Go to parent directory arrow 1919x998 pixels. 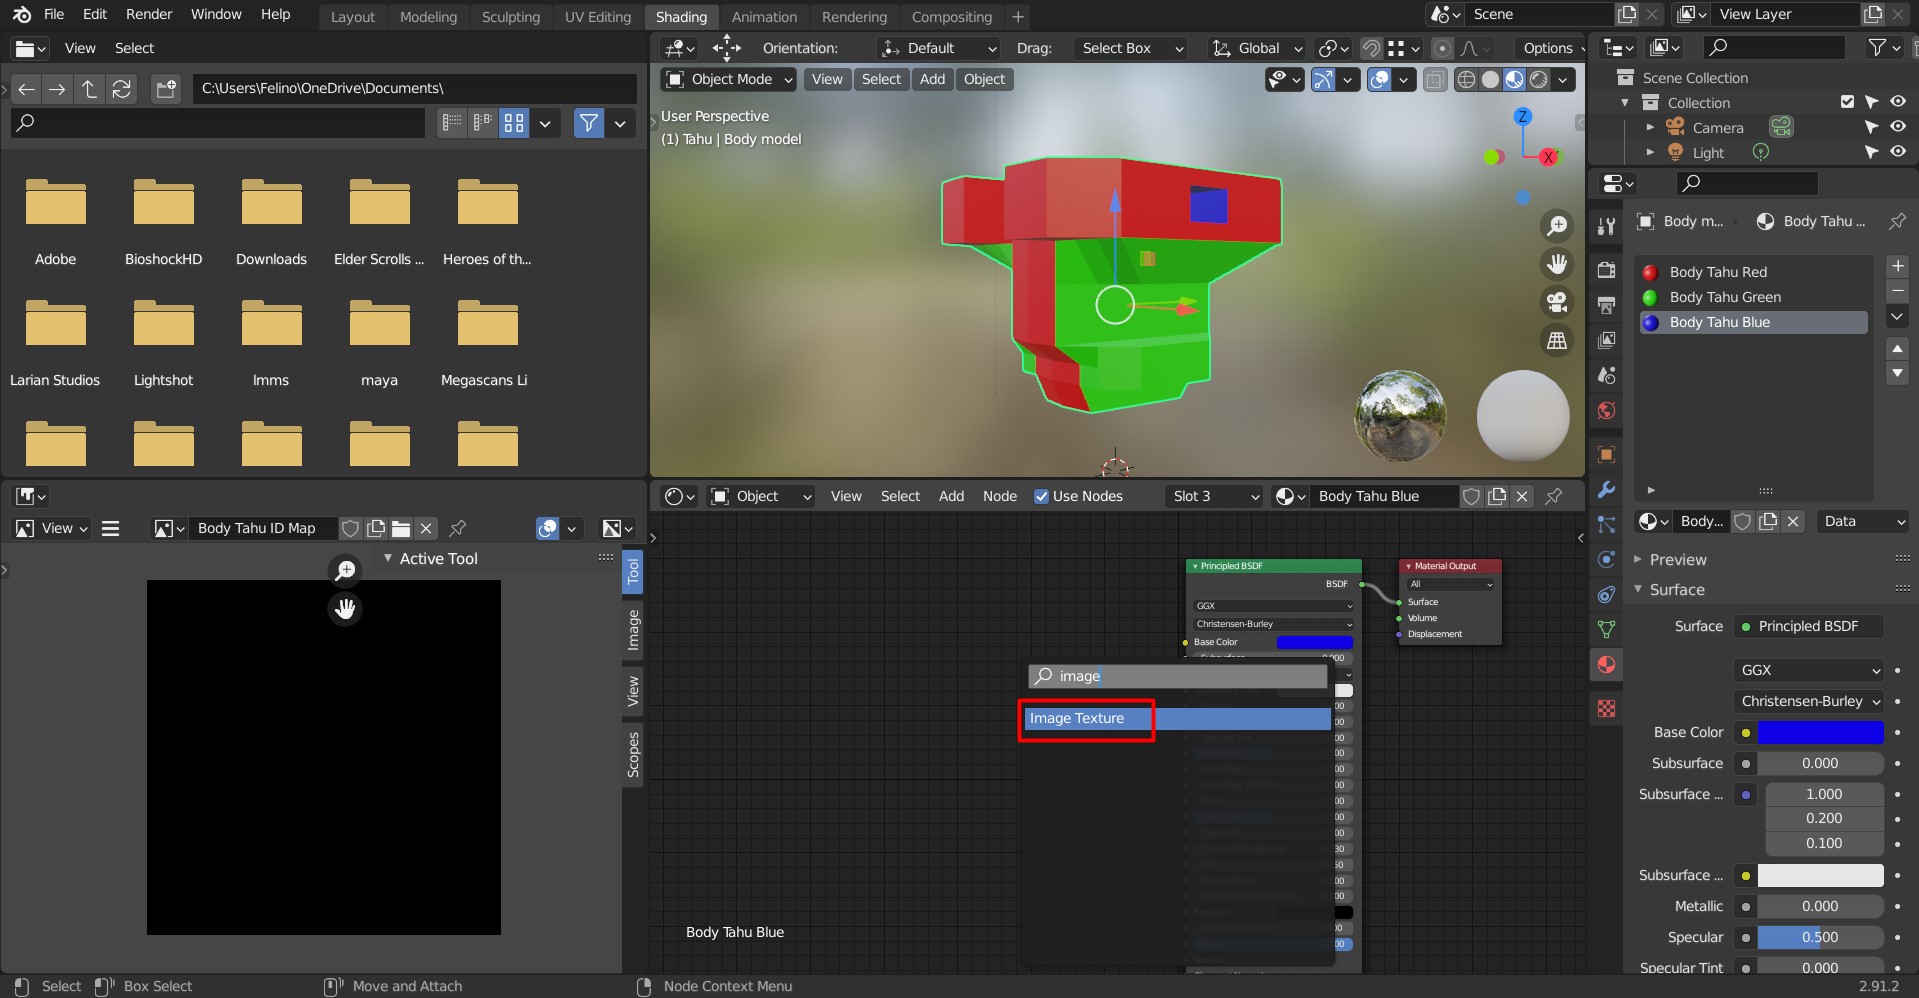point(89,89)
